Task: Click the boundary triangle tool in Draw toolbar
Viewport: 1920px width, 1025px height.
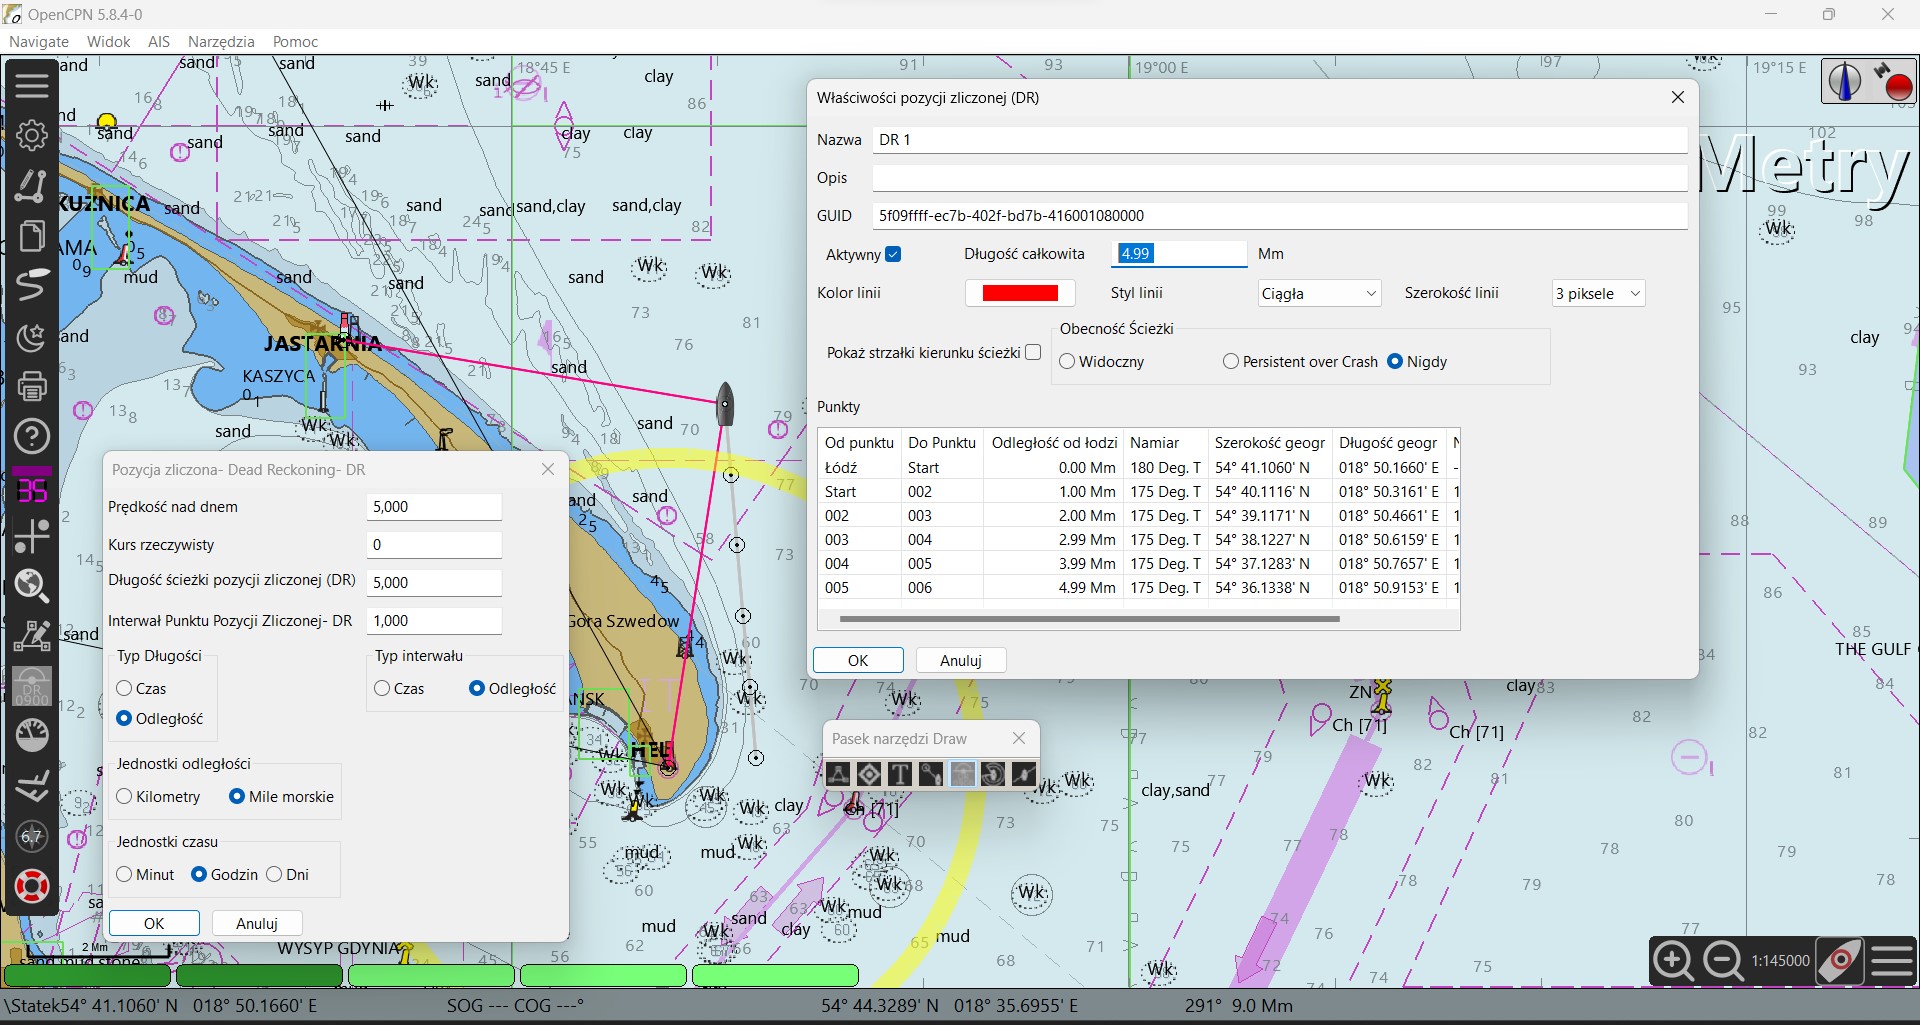Action: pyautogui.click(x=838, y=773)
